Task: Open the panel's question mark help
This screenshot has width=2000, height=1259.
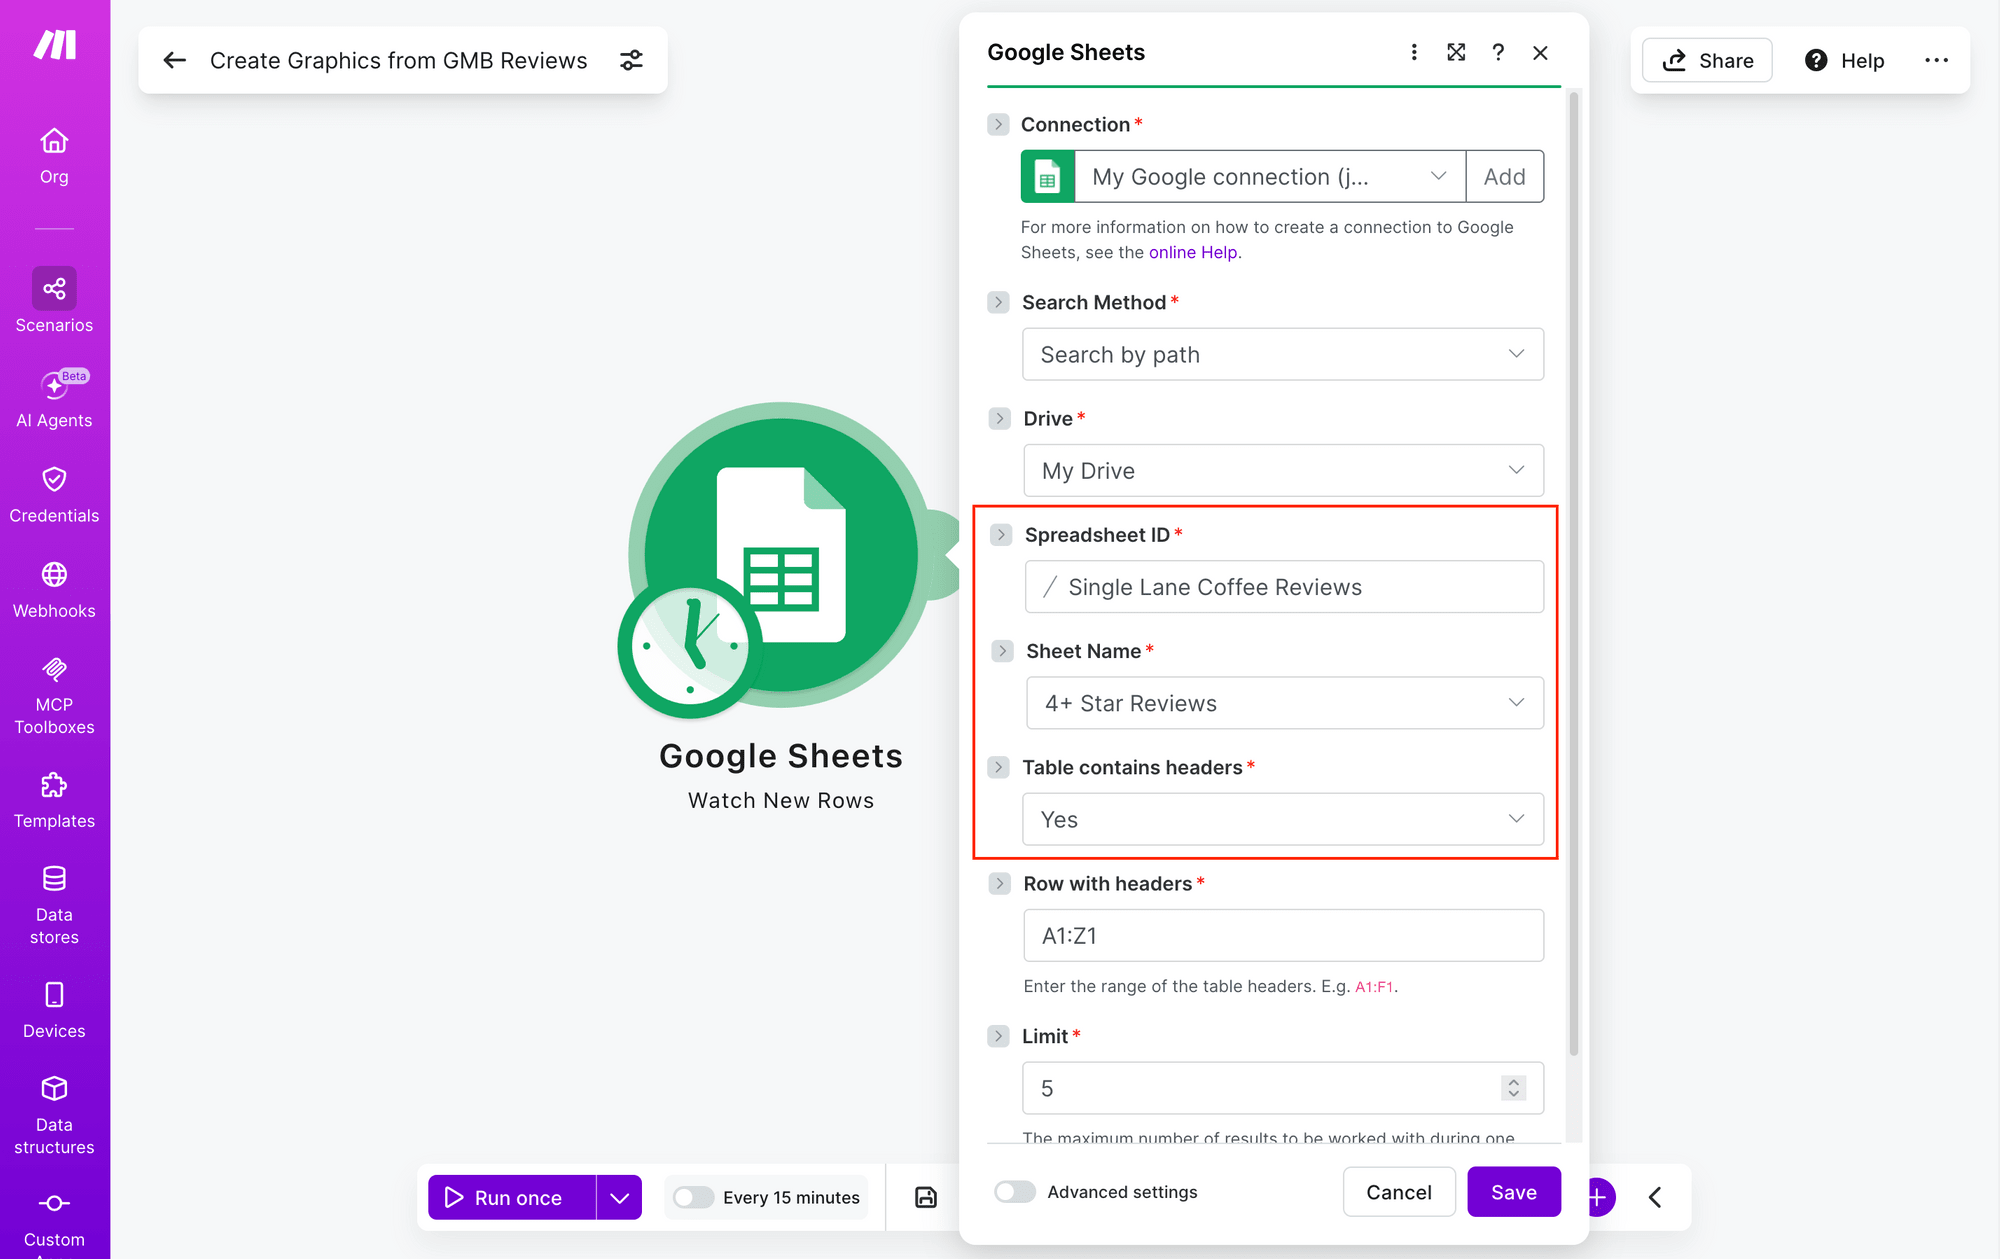Action: pyautogui.click(x=1498, y=52)
